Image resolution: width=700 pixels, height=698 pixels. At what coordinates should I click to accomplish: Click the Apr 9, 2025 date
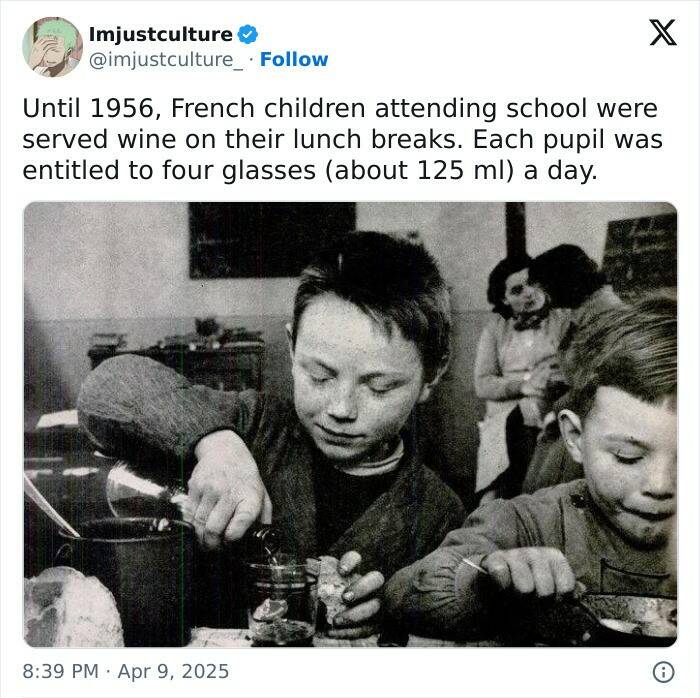click(173, 671)
